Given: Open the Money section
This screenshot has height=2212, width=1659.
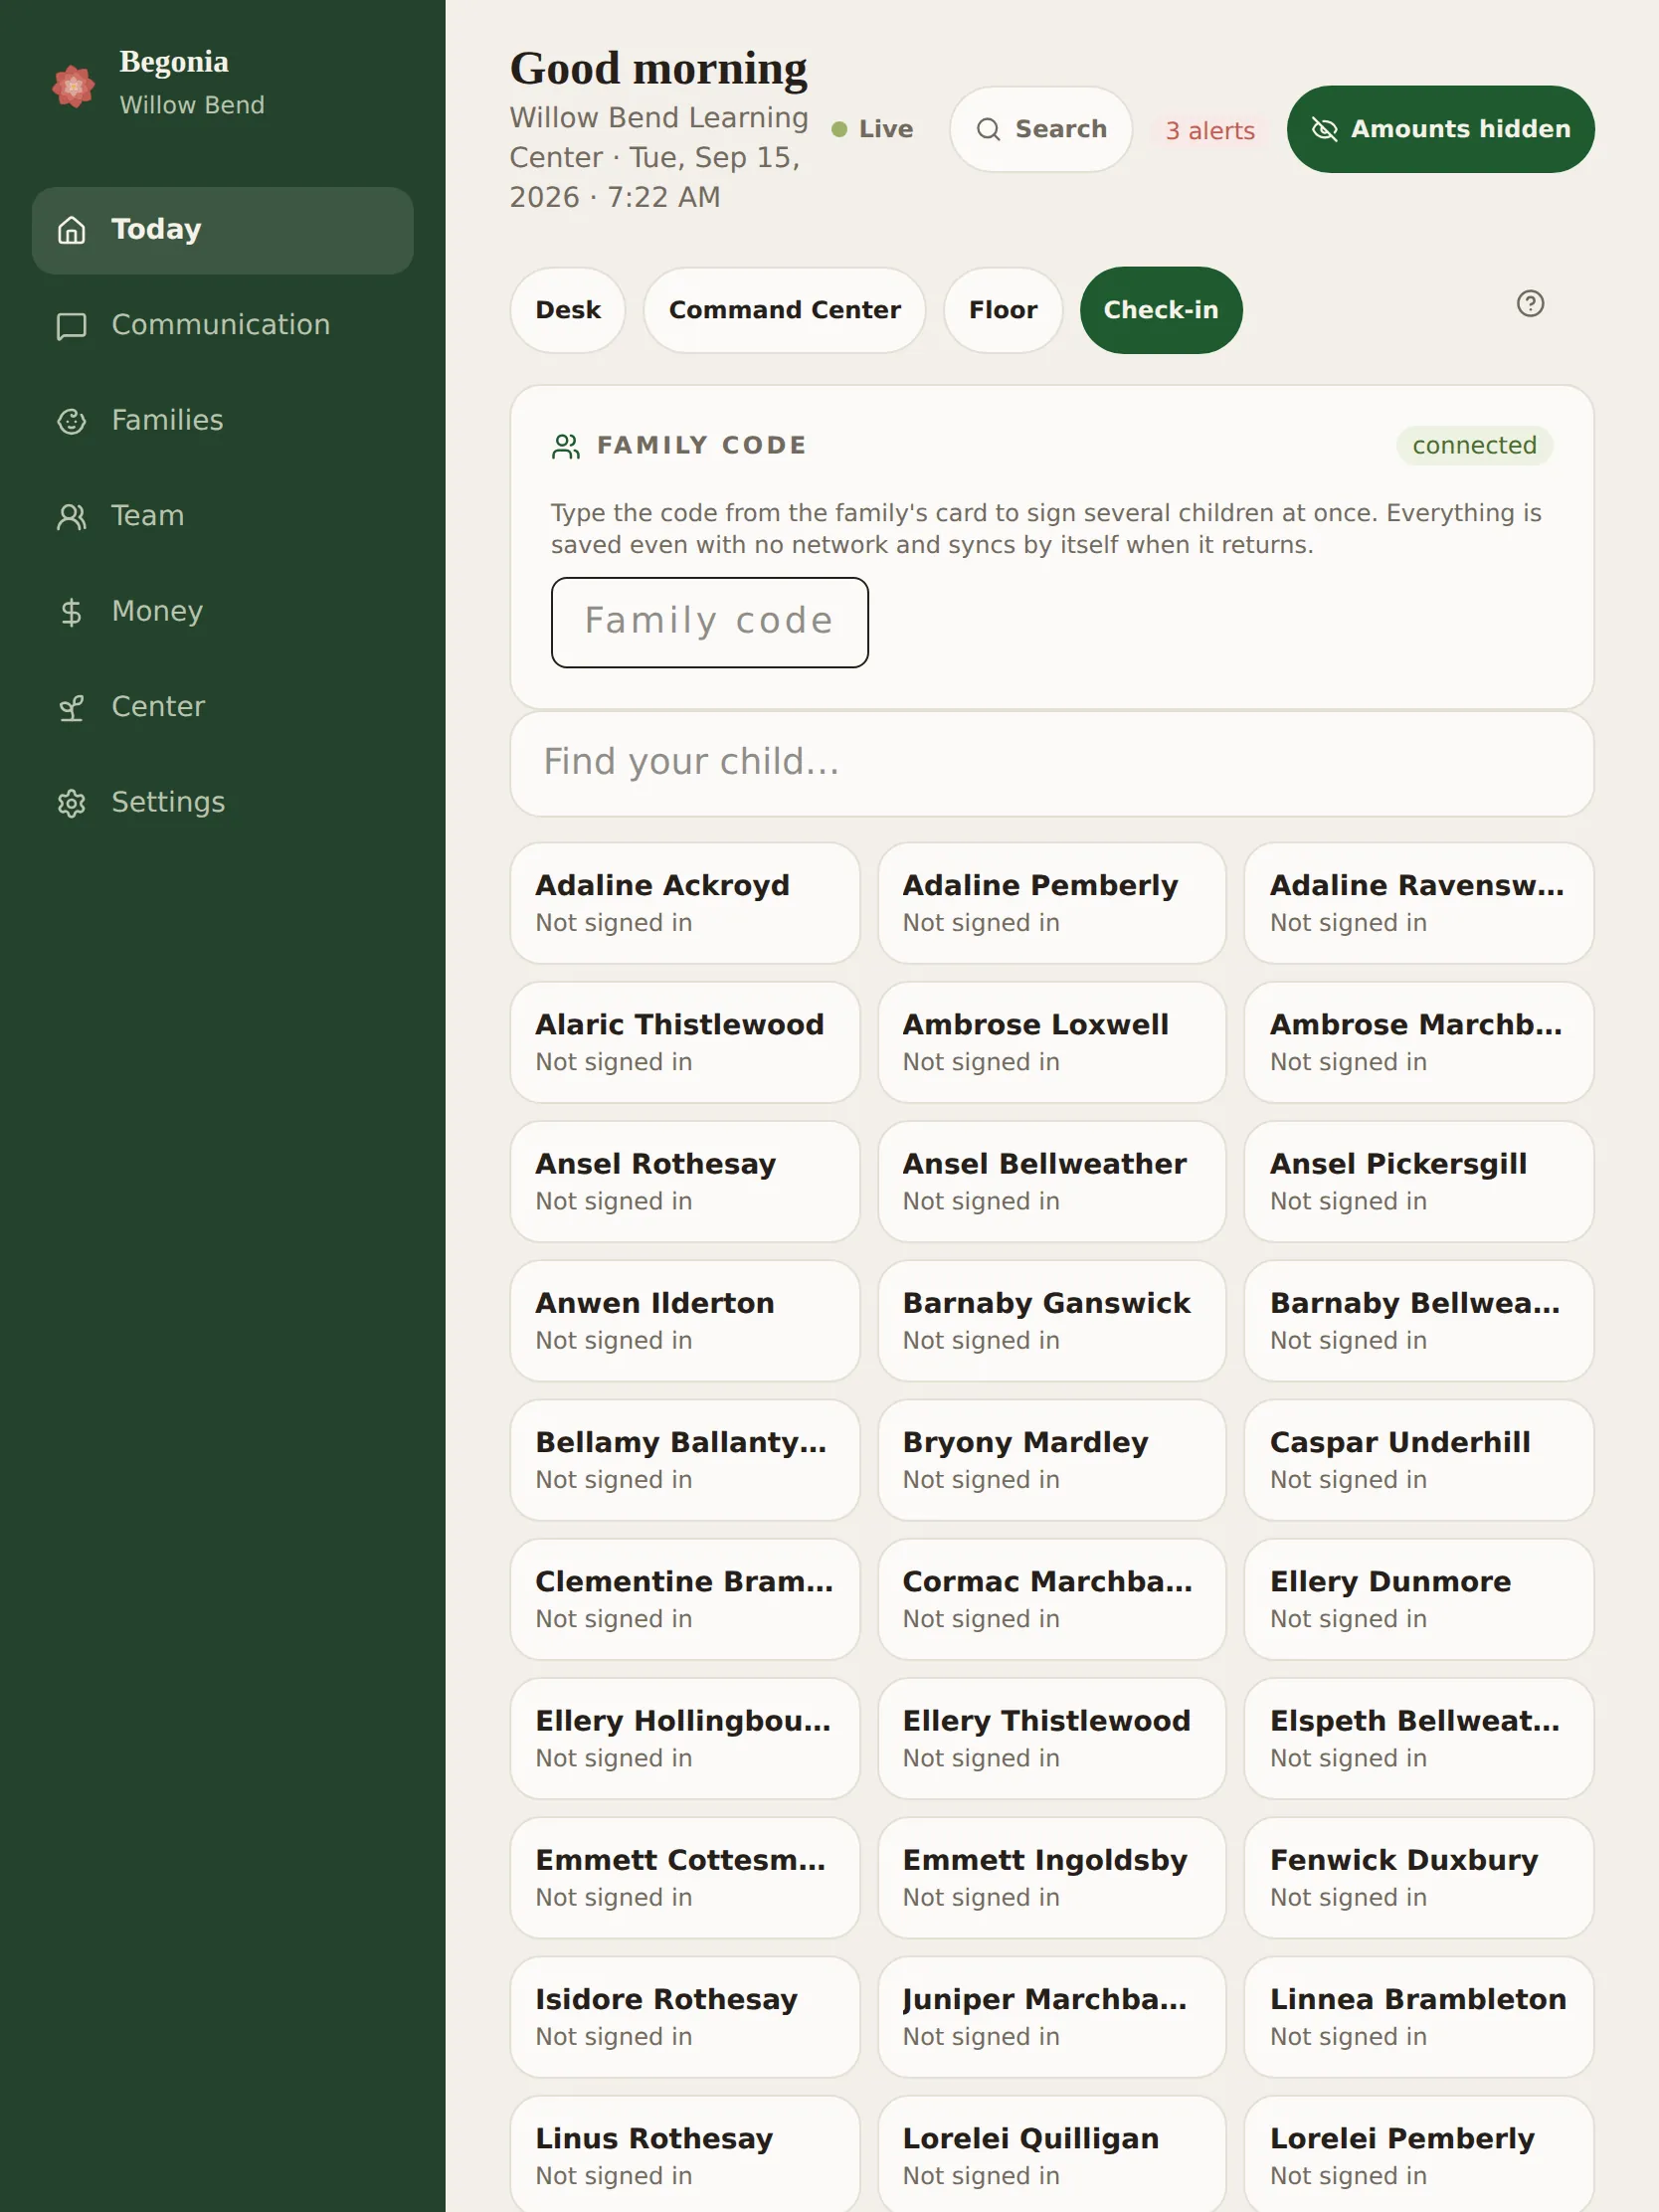Looking at the screenshot, I should 222,612.
